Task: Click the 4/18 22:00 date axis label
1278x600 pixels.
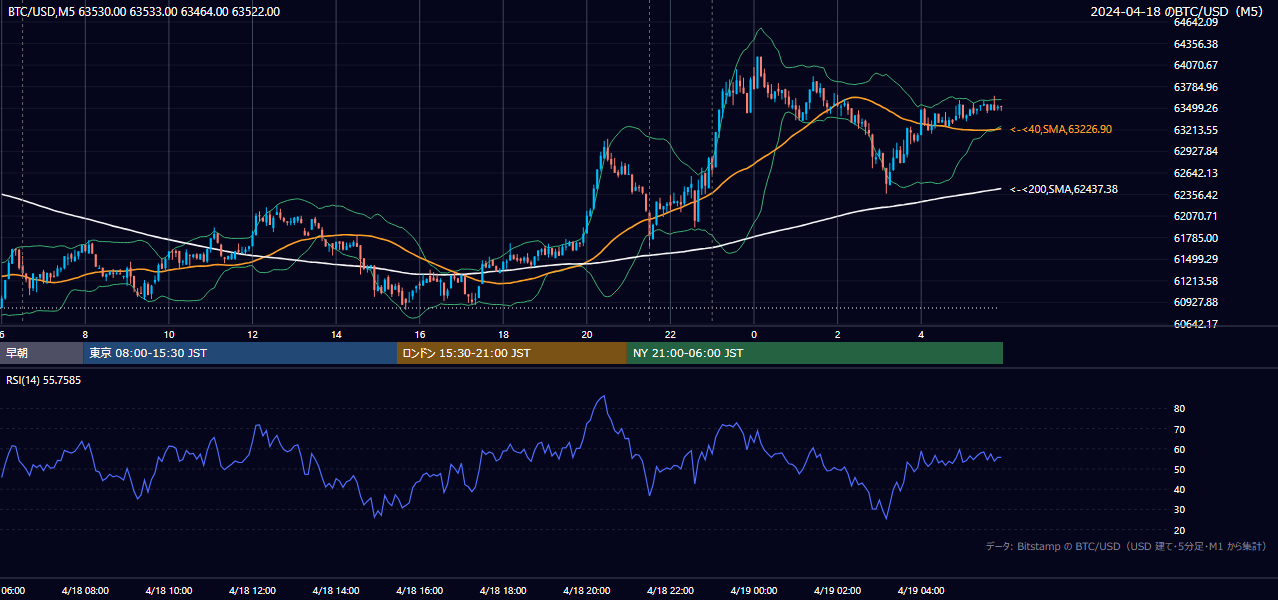Action: coord(670,591)
